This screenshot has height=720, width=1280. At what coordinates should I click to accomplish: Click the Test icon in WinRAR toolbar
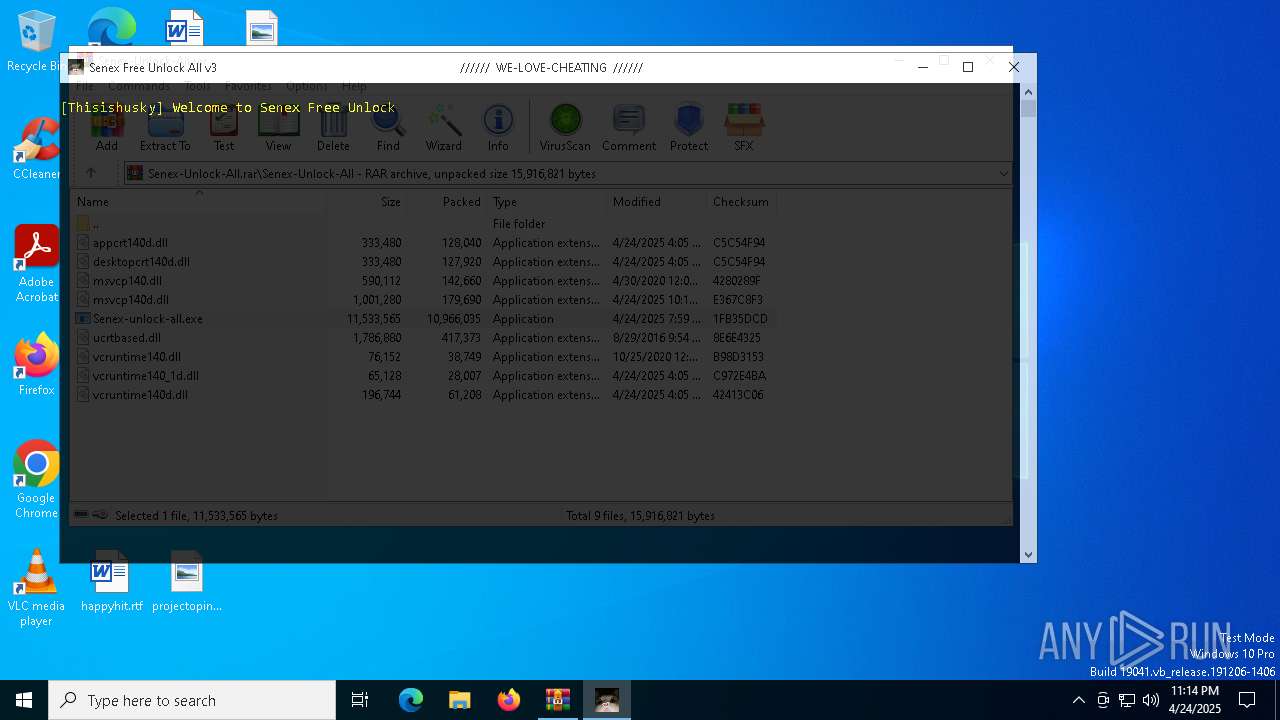click(x=224, y=128)
